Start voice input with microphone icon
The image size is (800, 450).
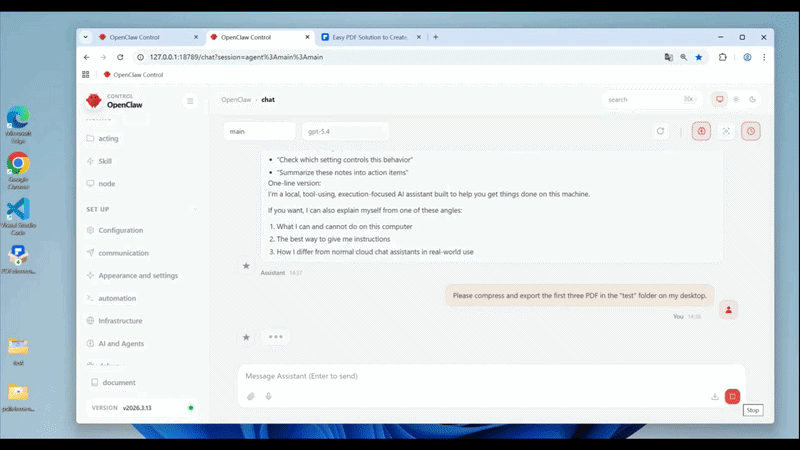[x=268, y=396]
